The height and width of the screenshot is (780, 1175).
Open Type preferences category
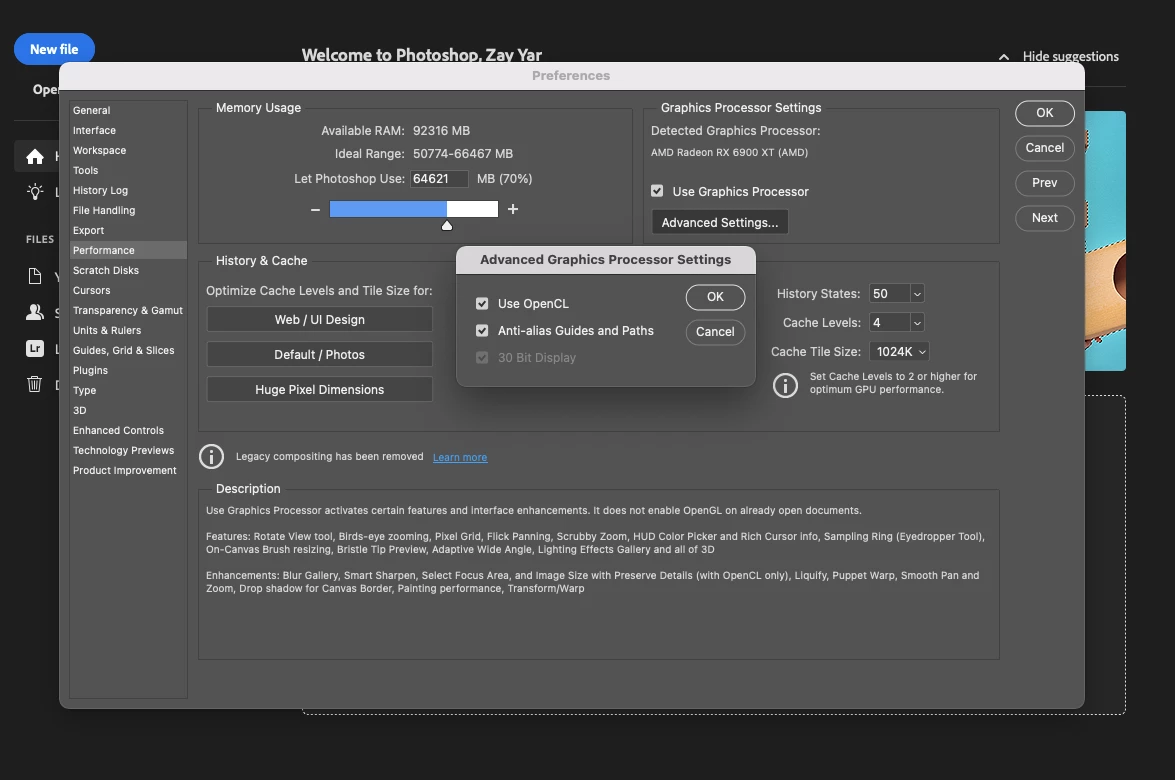coord(128,390)
